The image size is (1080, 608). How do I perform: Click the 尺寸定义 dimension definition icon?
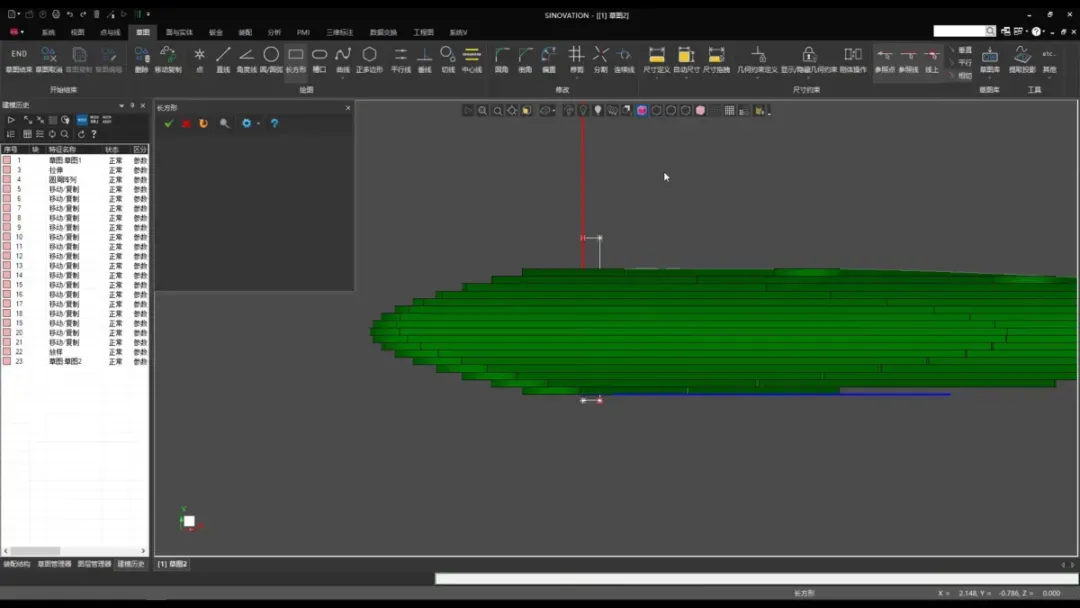(656, 59)
